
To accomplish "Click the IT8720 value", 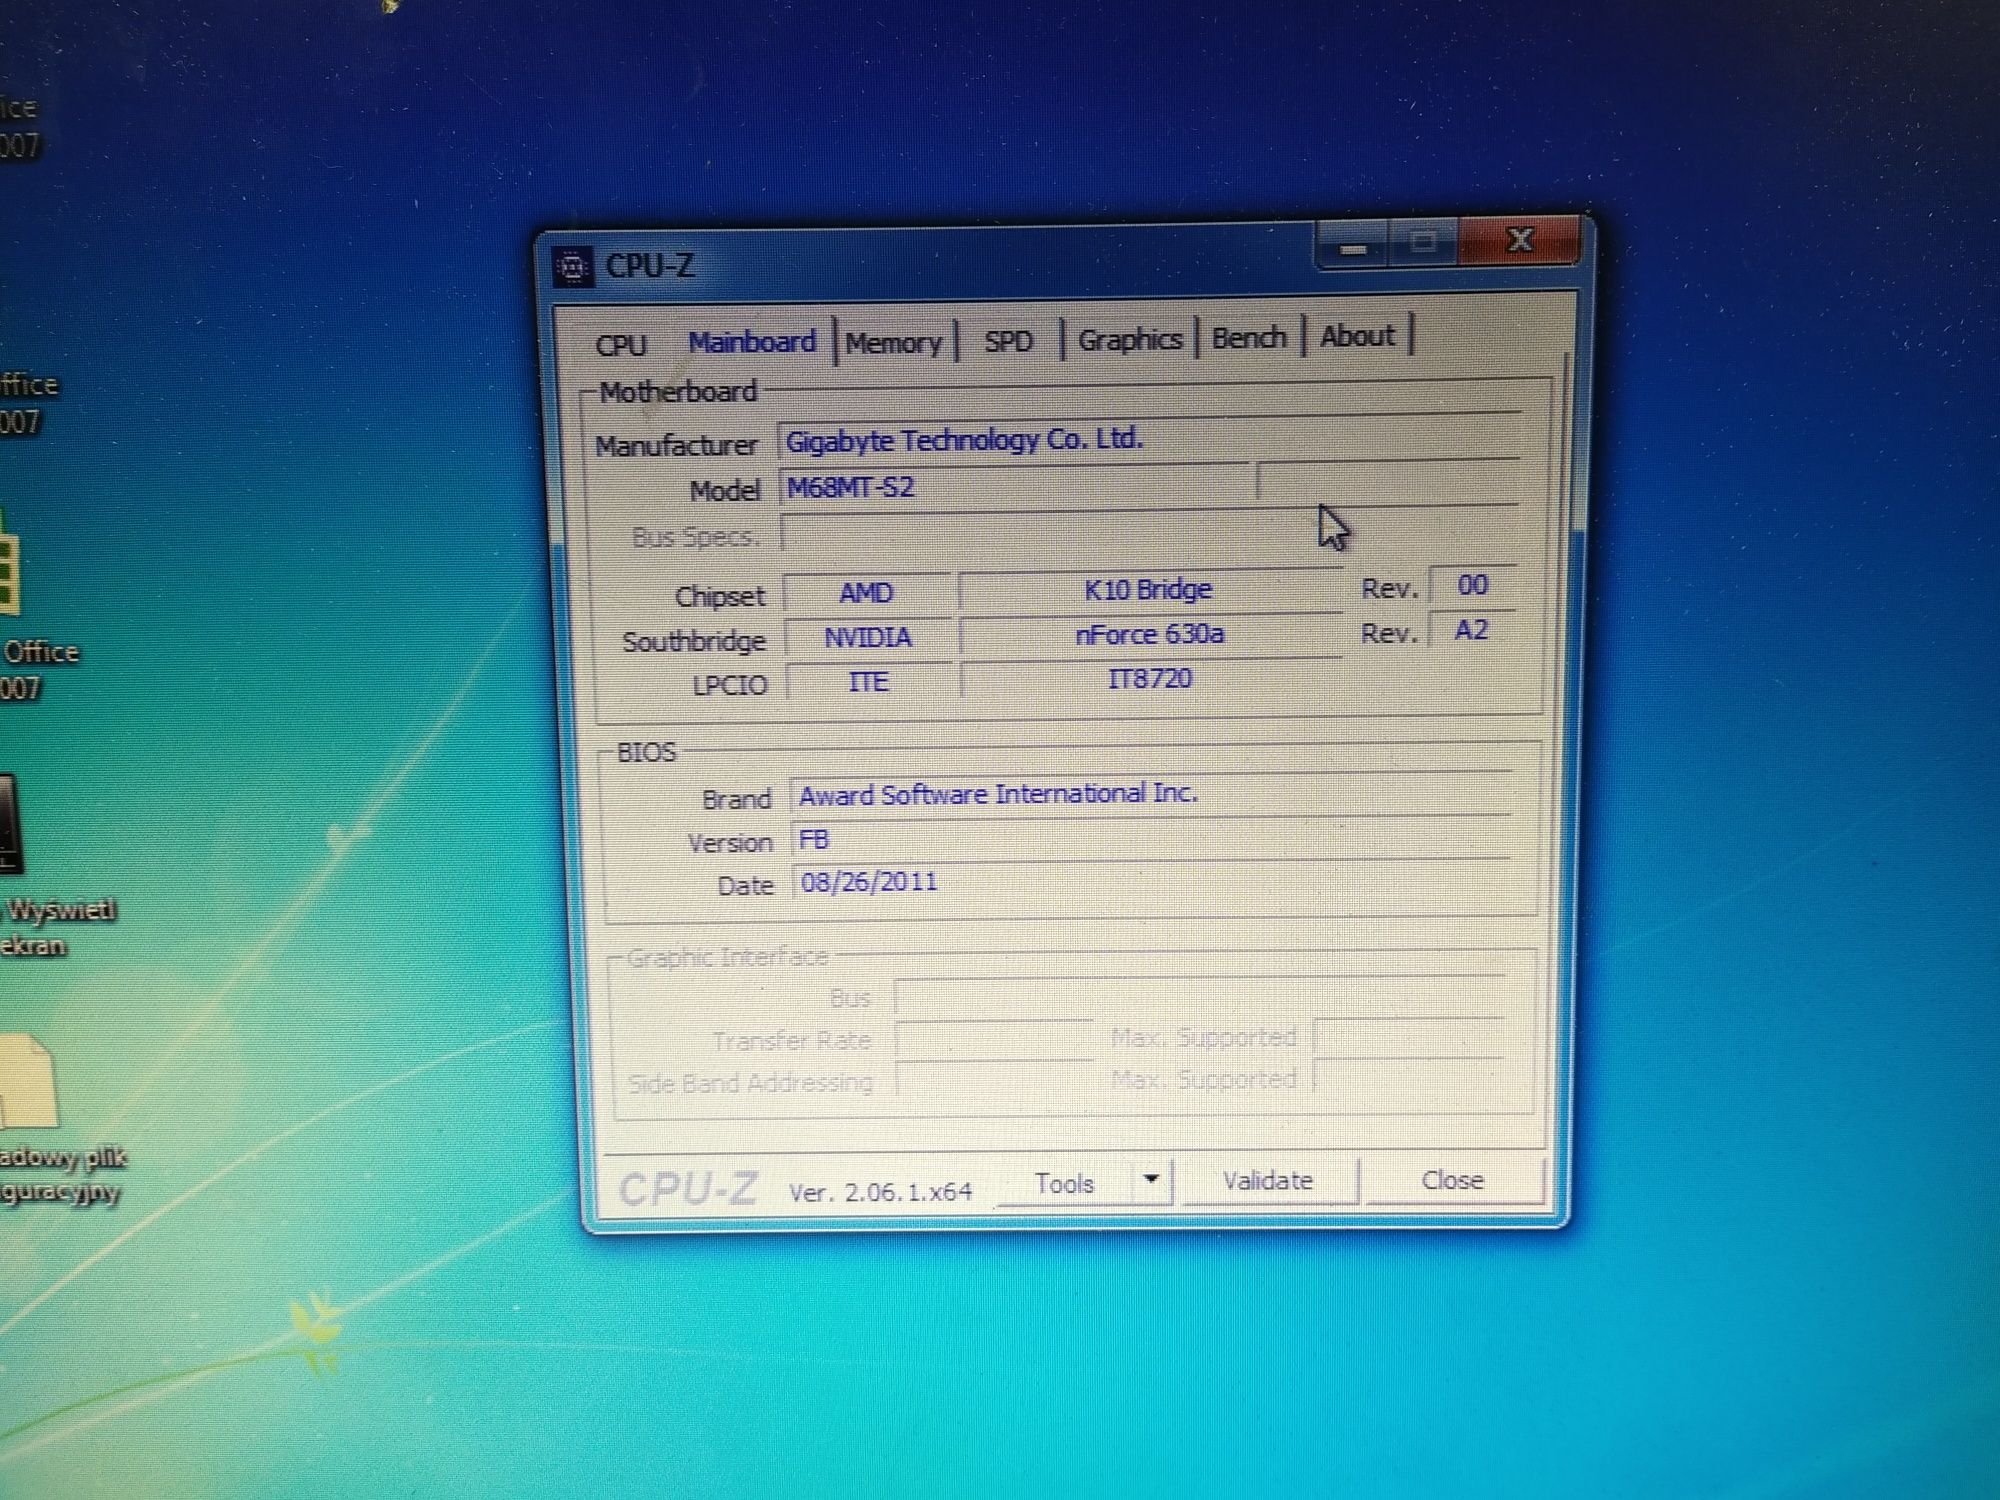I will [1150, 679].
